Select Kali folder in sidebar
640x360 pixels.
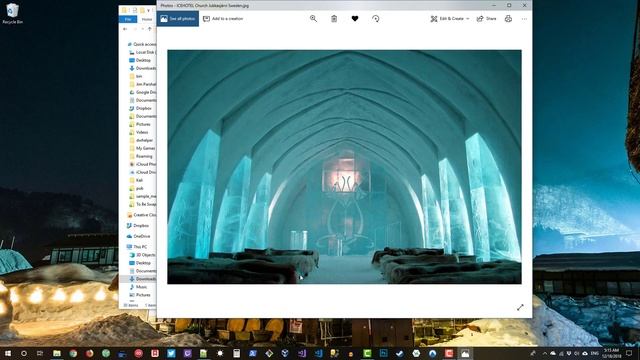click(136, 180)
